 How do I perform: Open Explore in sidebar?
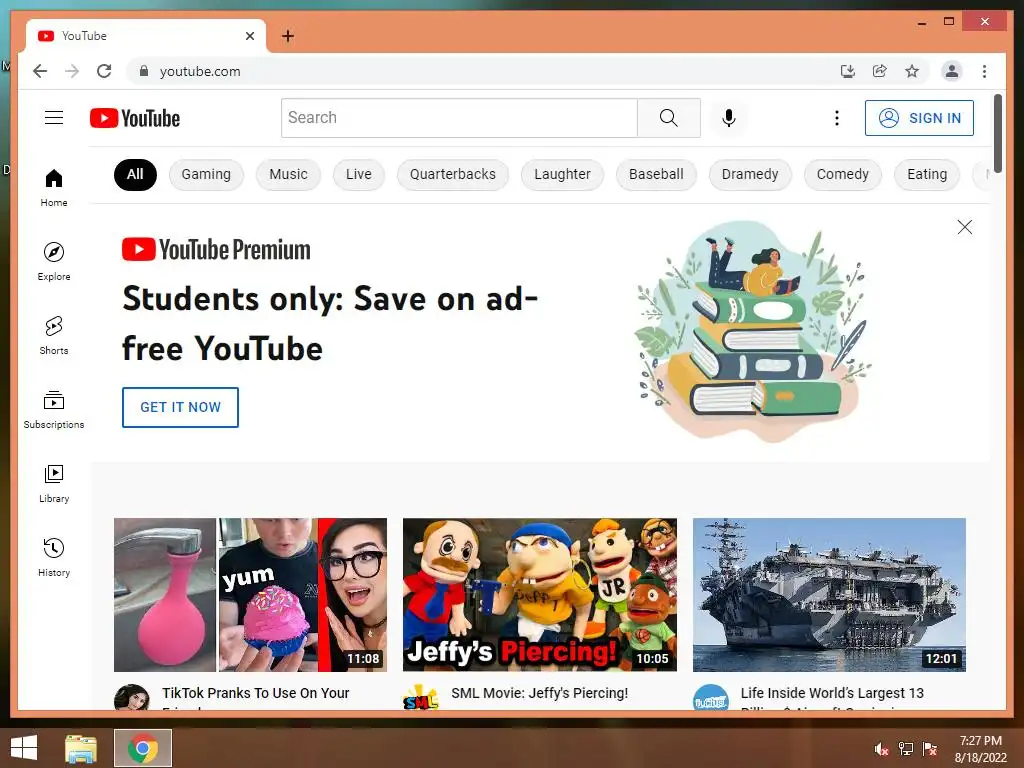click(54, 261)
